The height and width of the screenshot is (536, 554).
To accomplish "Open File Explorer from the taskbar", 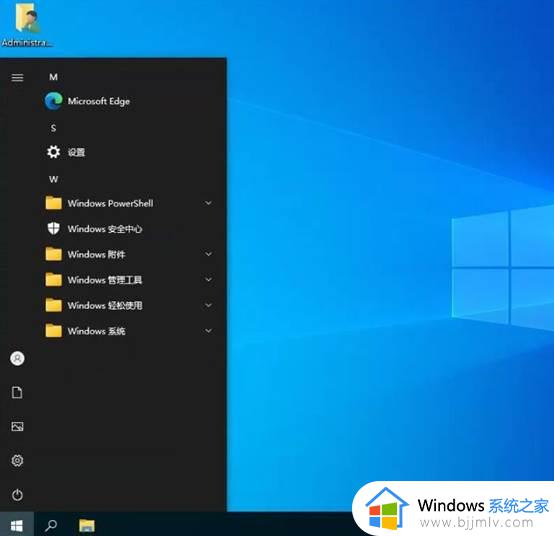I will point(87,525).
